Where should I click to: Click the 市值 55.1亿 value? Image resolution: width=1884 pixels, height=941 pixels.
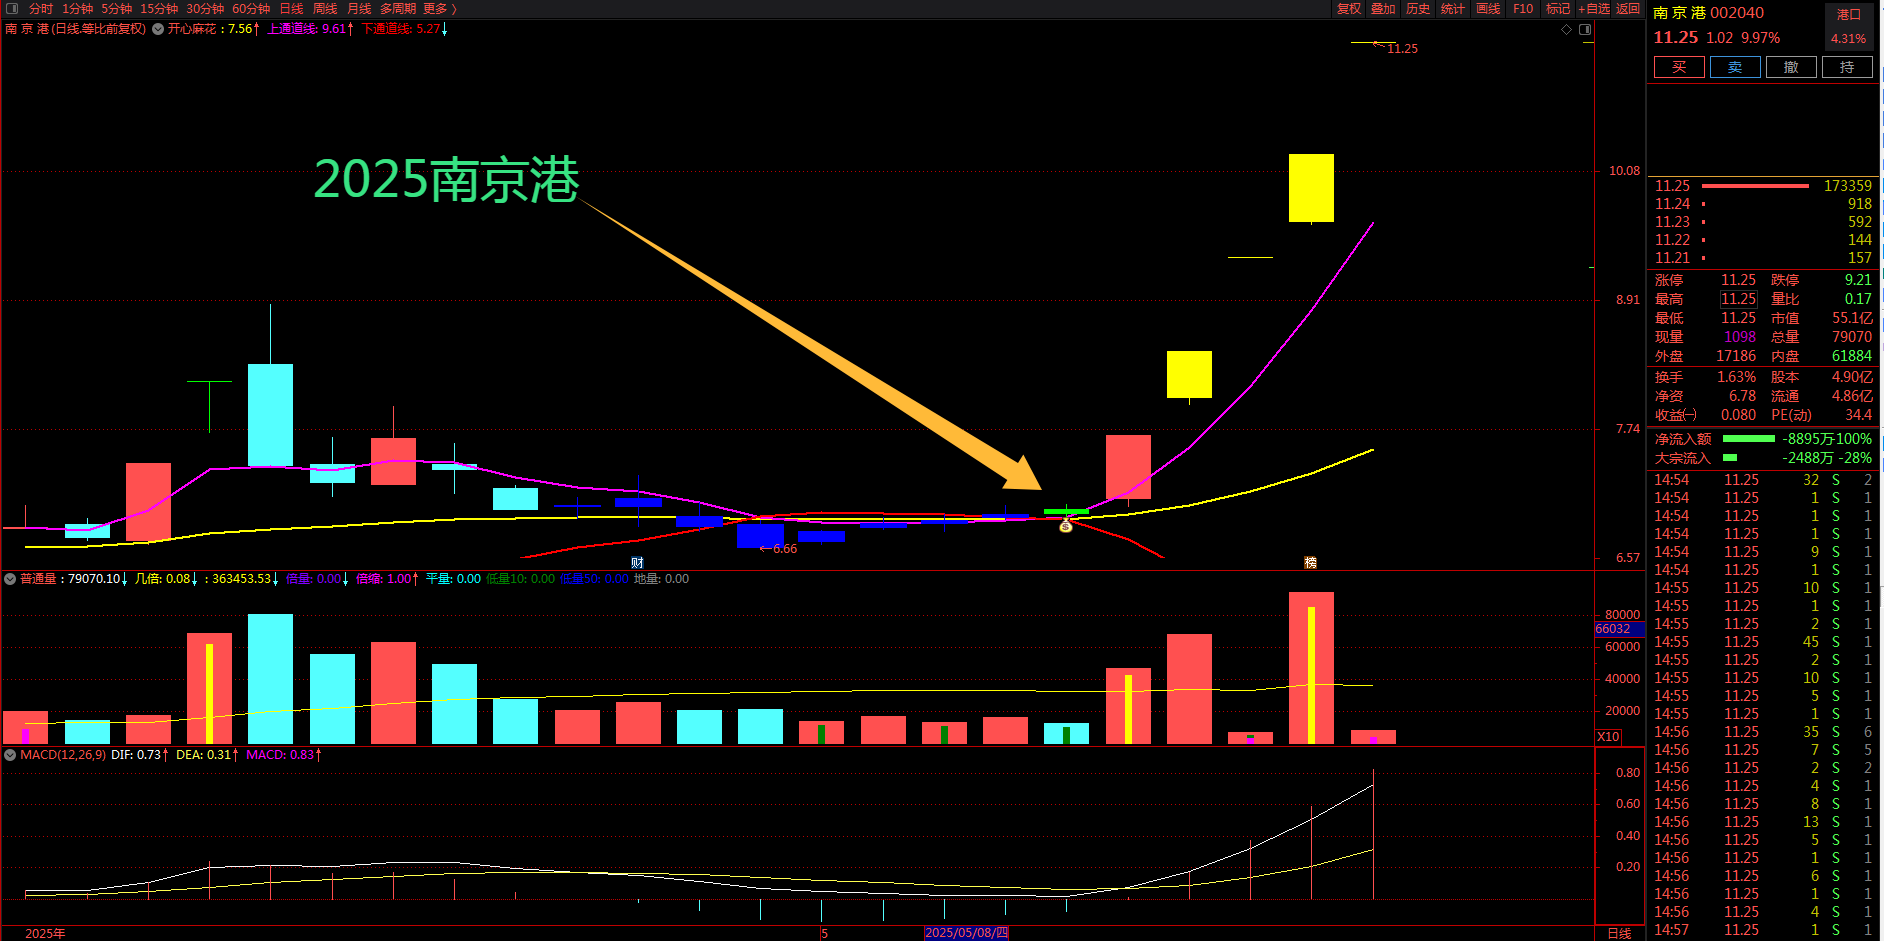[x=1852, y=318]
